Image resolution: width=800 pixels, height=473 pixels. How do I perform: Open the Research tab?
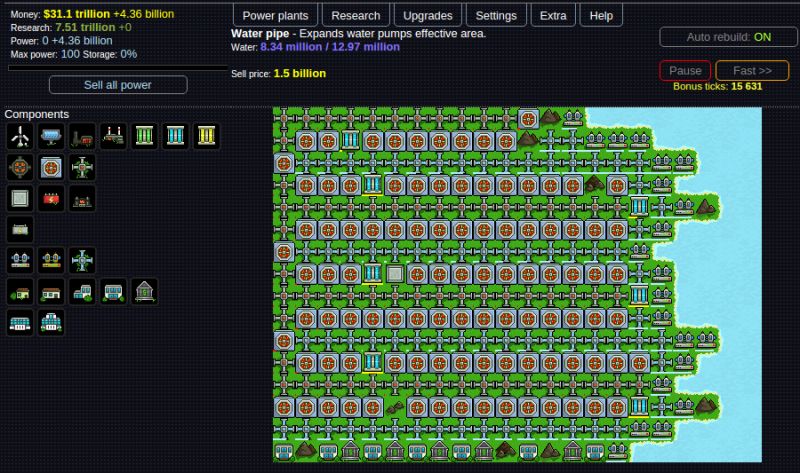point(356,15)
